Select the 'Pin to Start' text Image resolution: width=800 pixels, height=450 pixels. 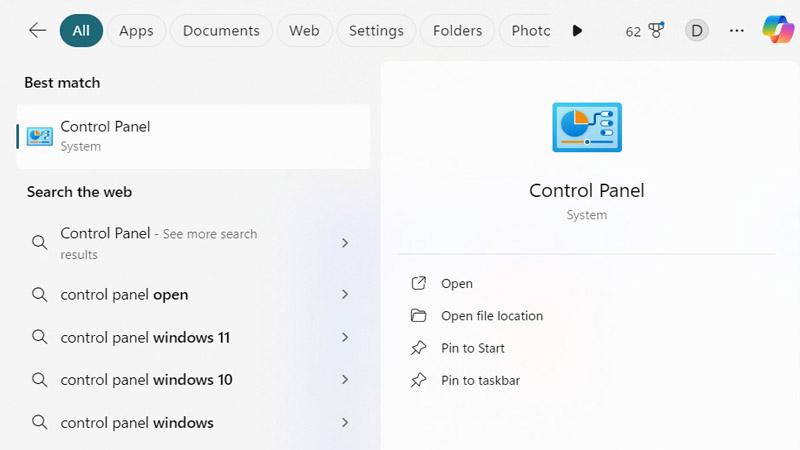click(x=472, y=348)
